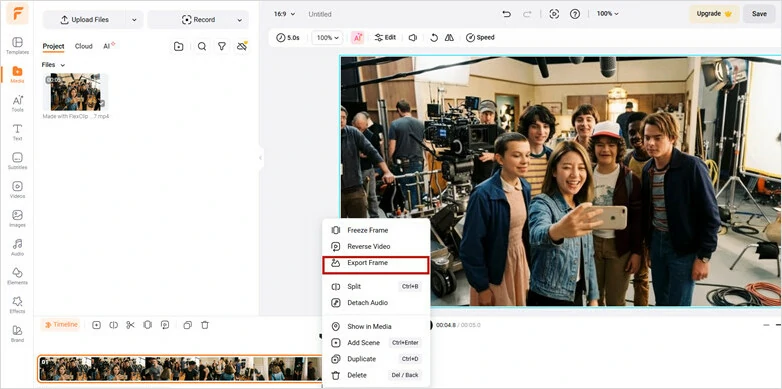Viewport: 782px width, 389px height.
Task: Open the Speed settings button
Action: (480, 37)
